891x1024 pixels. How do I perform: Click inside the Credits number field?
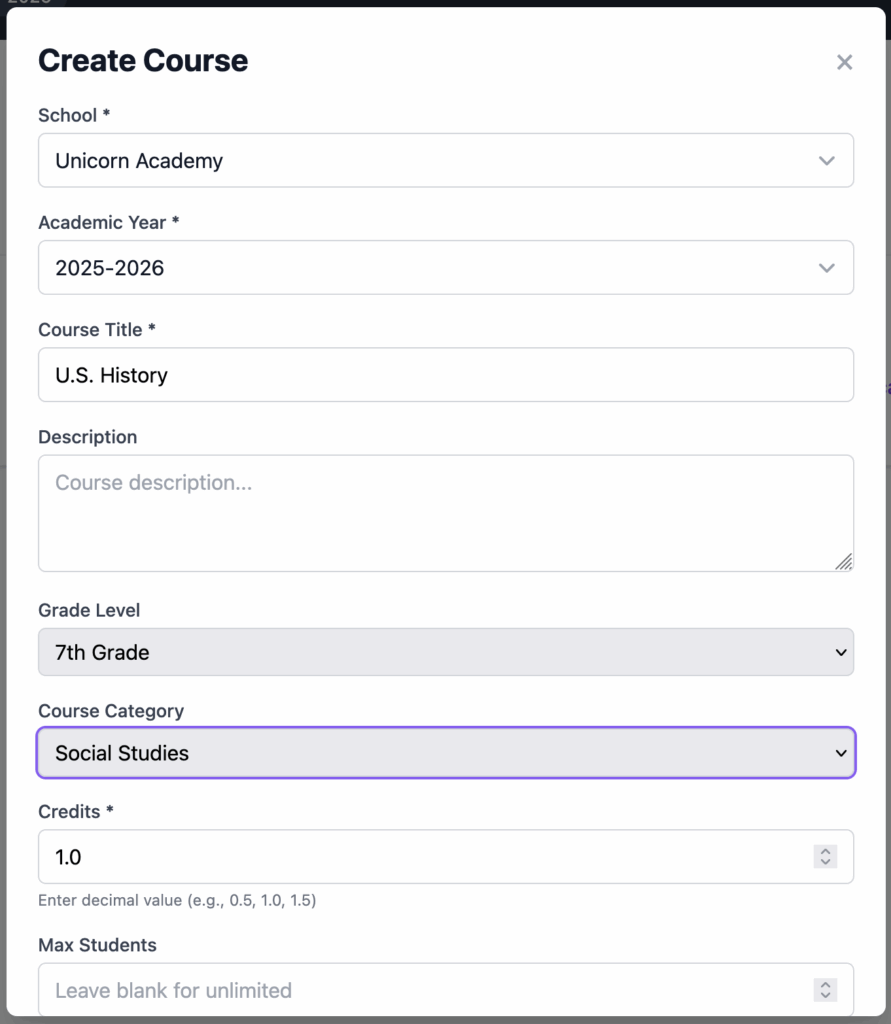click(420, 857)
